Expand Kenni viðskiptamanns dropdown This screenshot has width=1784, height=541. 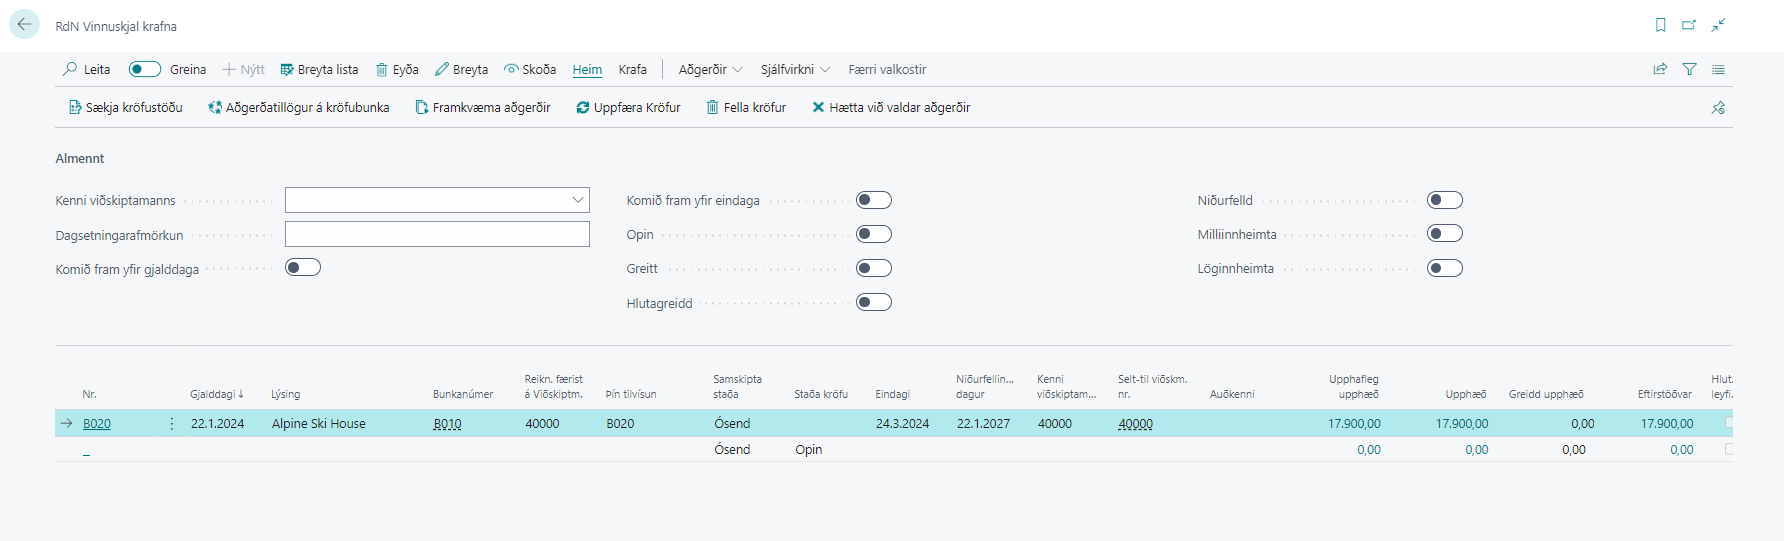point(577,200)
